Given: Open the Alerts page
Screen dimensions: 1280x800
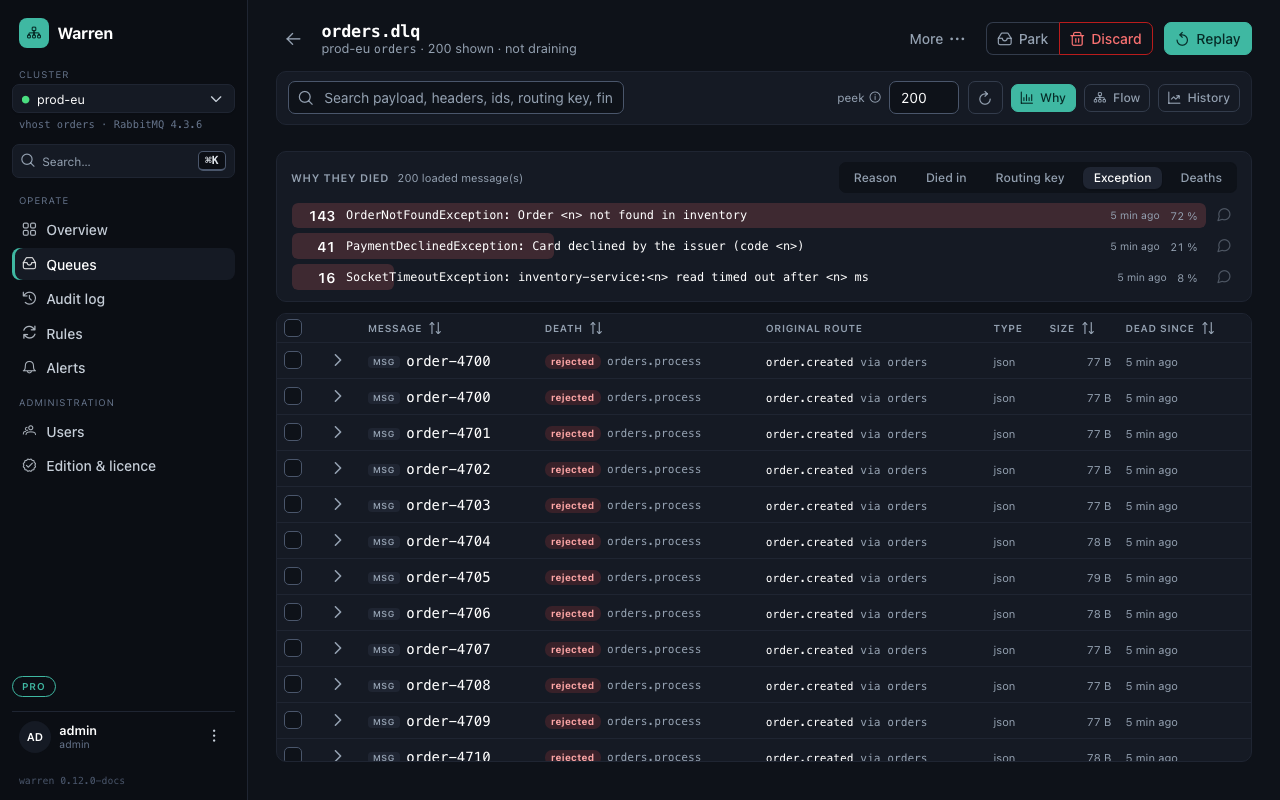Looking at the screenshot, I should [x=124, y=368].
